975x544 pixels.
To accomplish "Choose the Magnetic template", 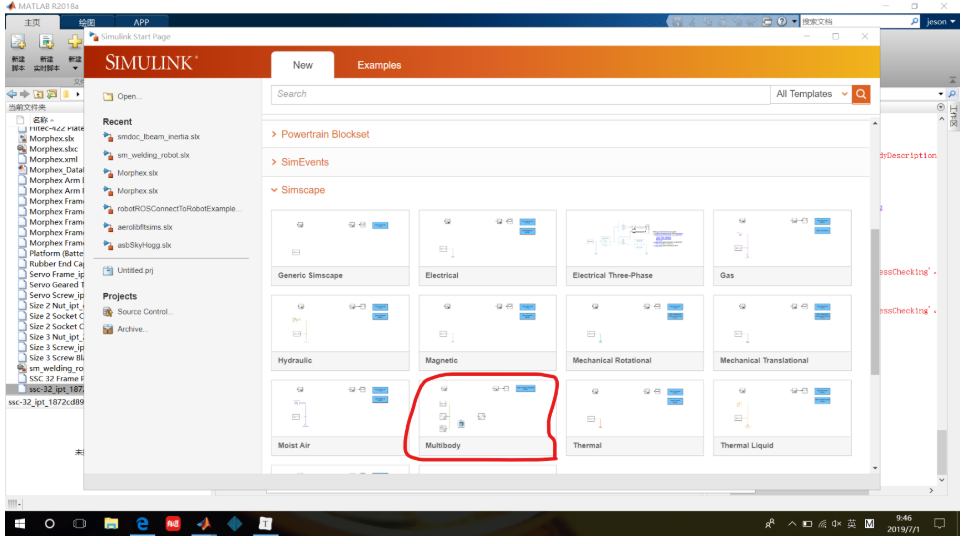I will tap(488, 333).
